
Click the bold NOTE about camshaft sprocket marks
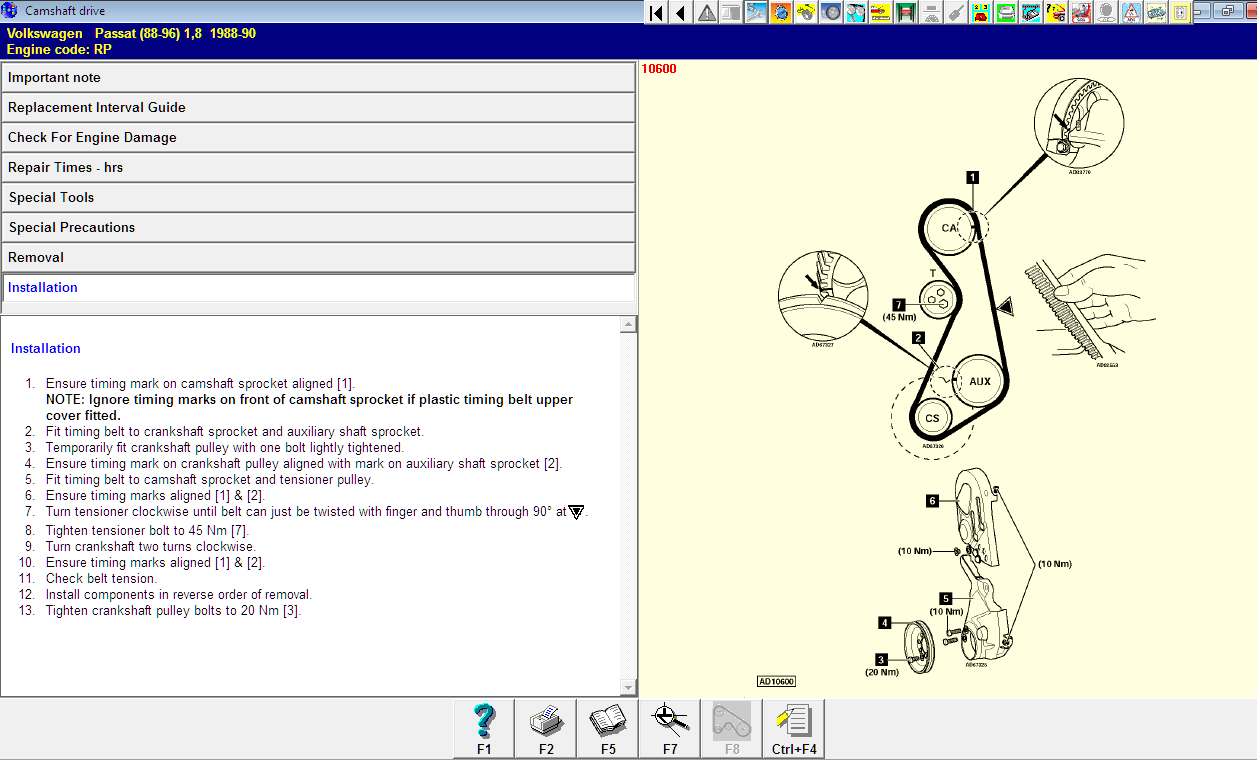point(309,407)
